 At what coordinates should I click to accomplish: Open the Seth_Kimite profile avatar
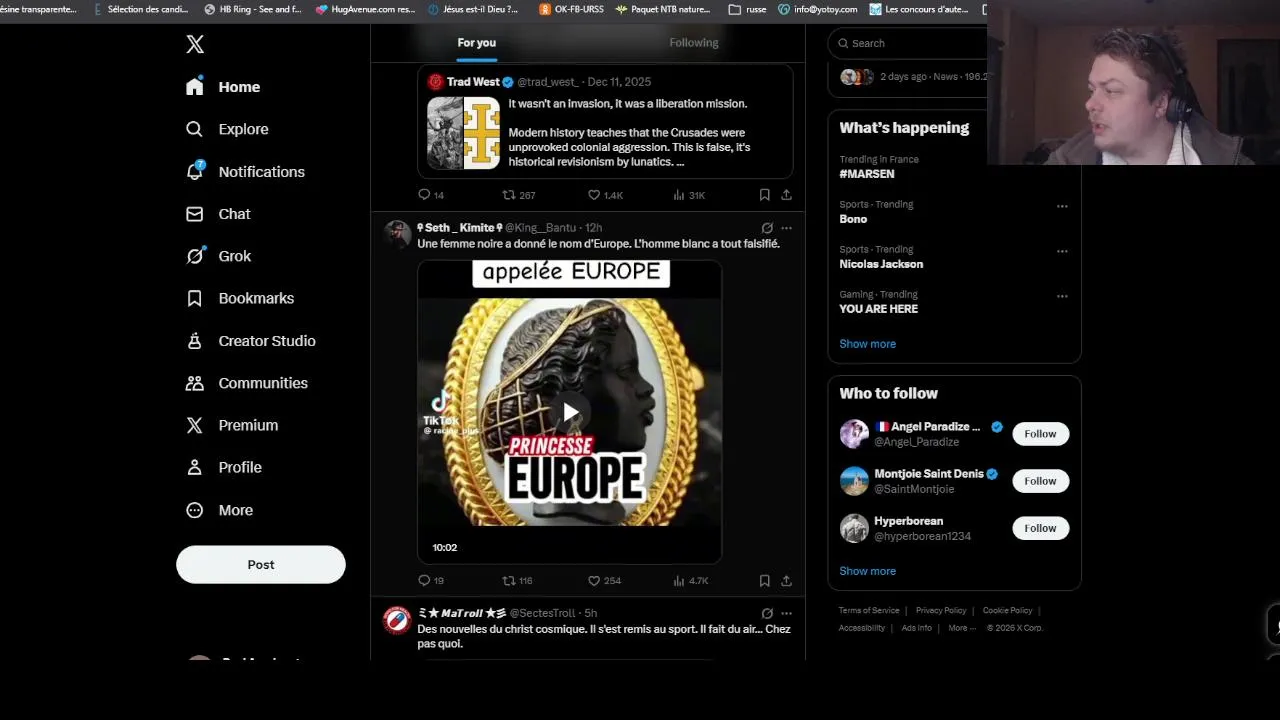[397, 235]
